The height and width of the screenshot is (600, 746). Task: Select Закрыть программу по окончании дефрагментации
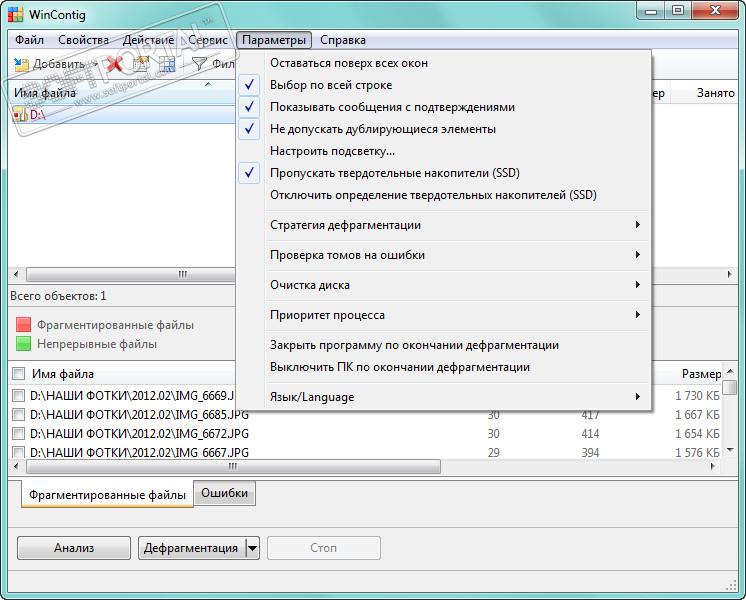click(x=414, y=345)
